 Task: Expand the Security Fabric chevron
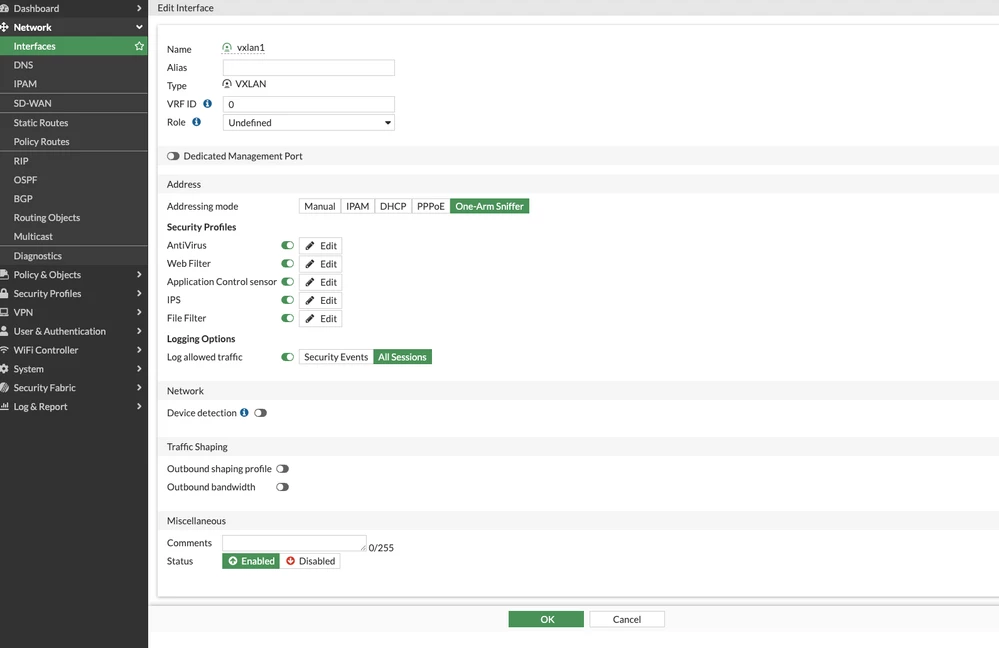[x=139, y=387]
